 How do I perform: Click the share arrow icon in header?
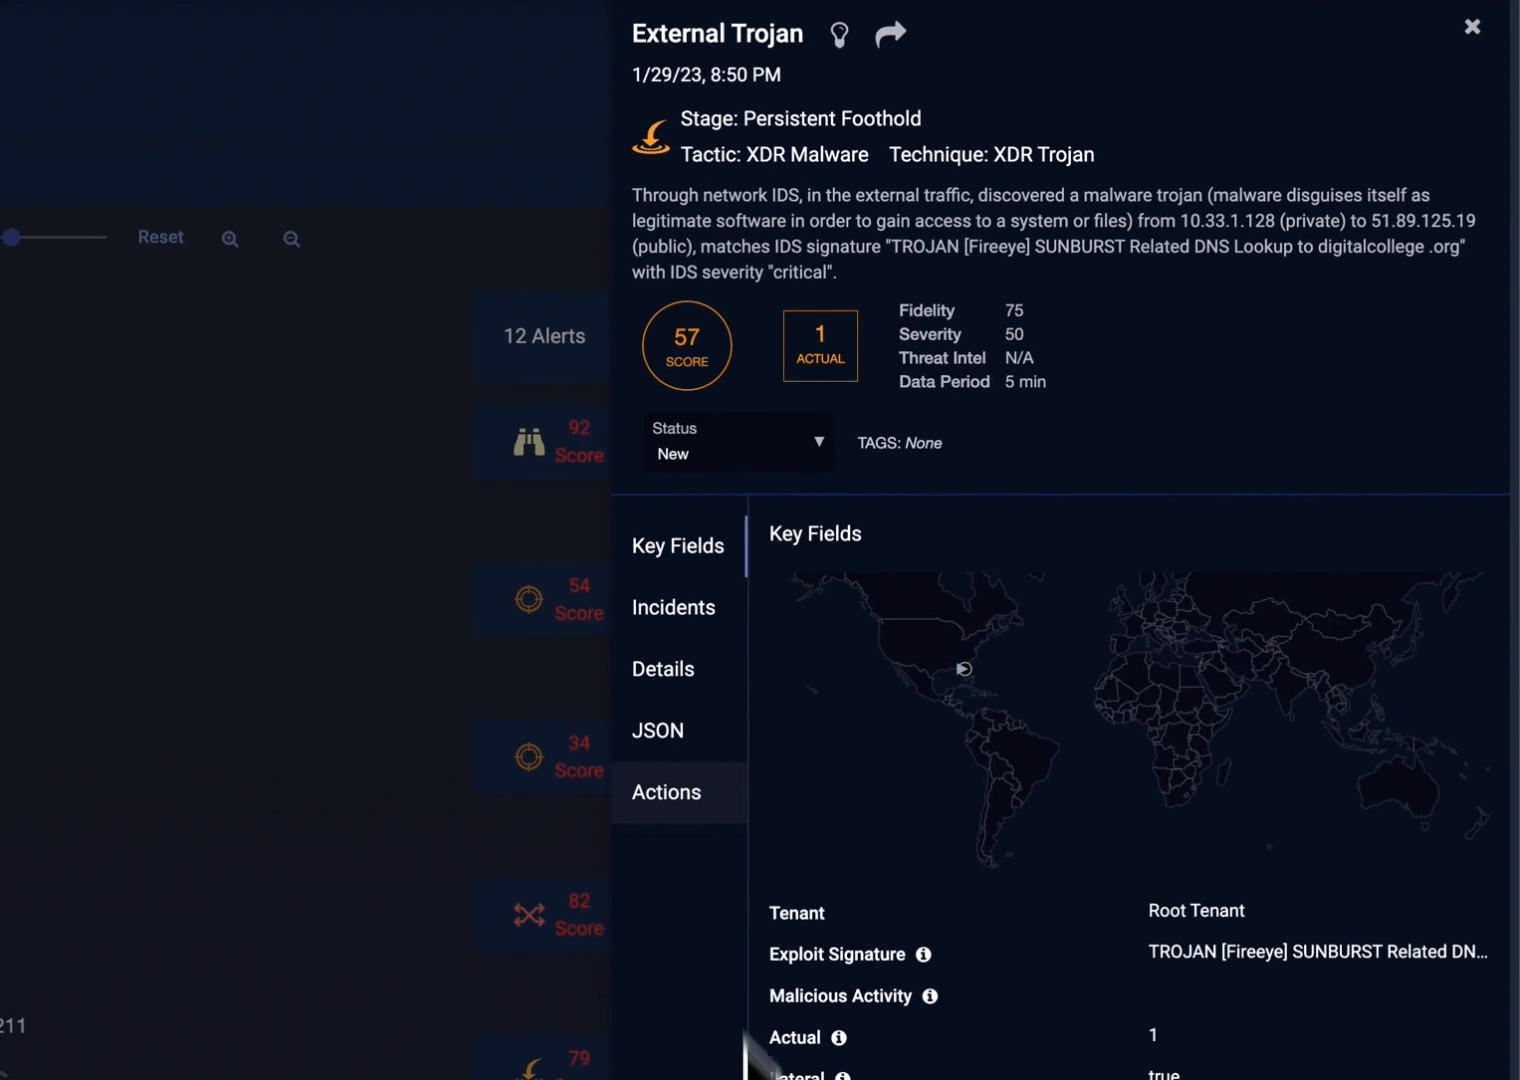click(x=890, y=34)
